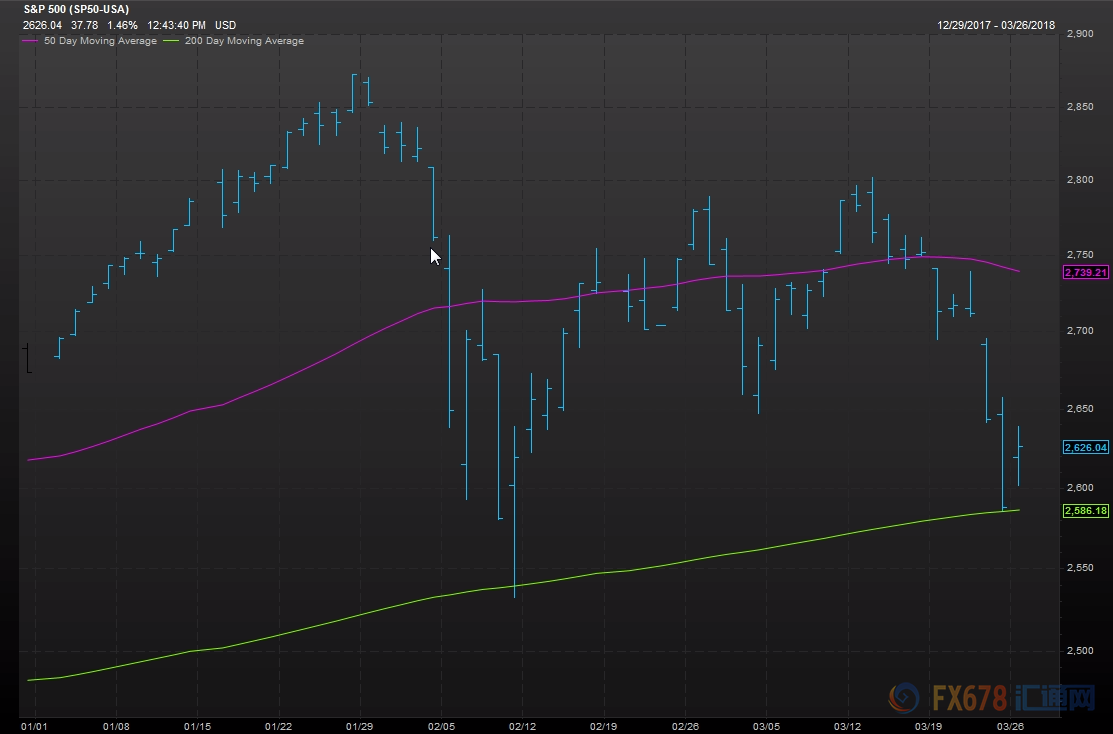This screenshot has height=734, width=1113.
Task: Click the 2,500 label on the price axis
Action: (1080, 650)
